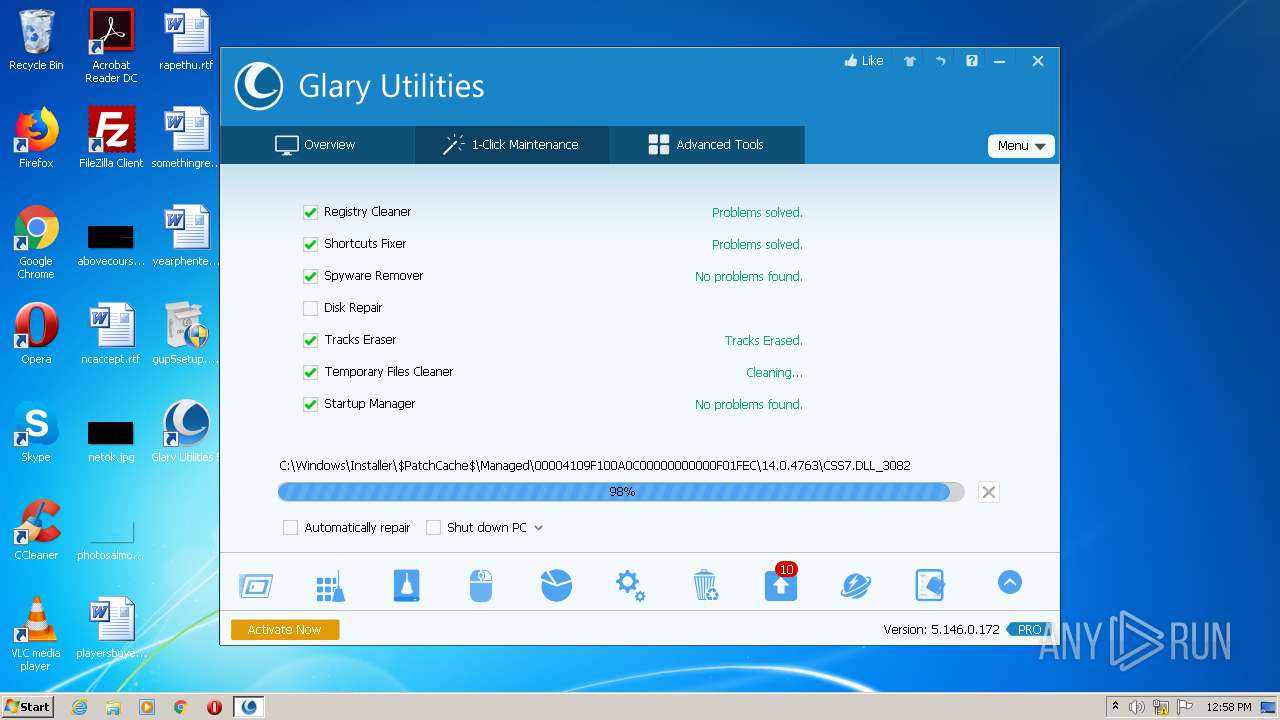Open the Glary Utilities desktop shortcut
The height and width of the screenshot is (720, 1280).
click(186, 431)
